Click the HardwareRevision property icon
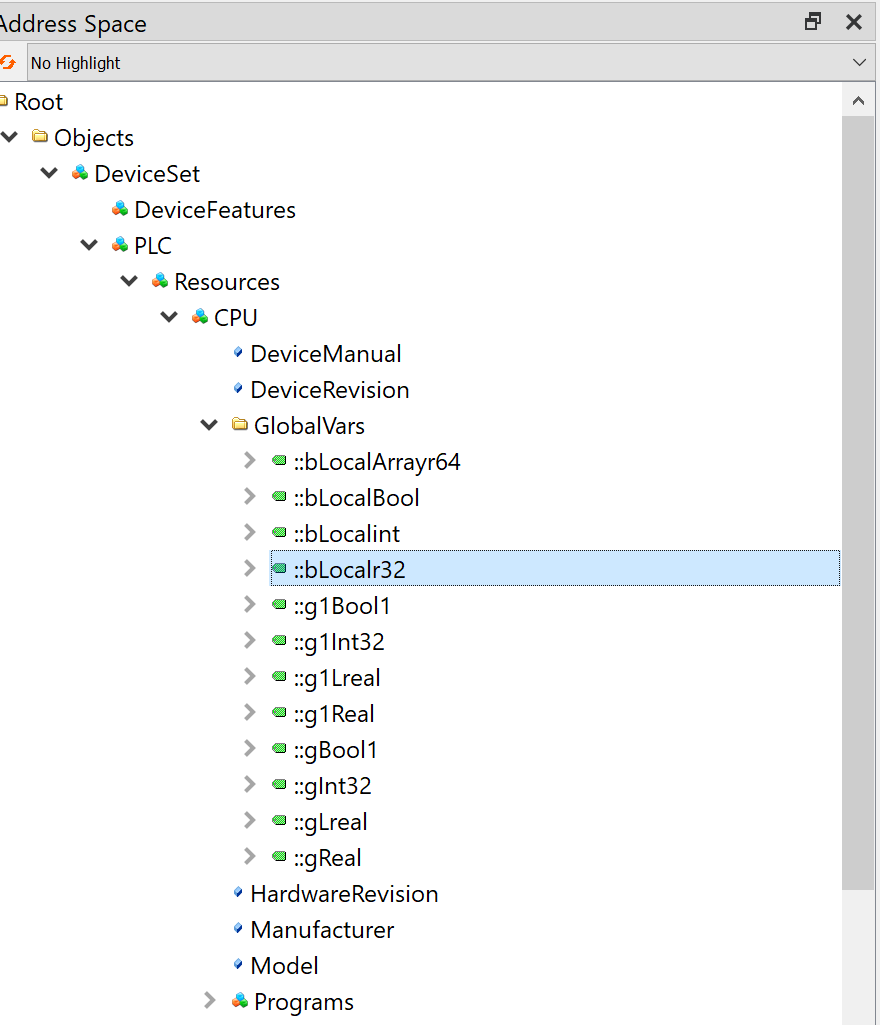The height and width of the screenshot is (1025, 880). [x=238, y=892]
